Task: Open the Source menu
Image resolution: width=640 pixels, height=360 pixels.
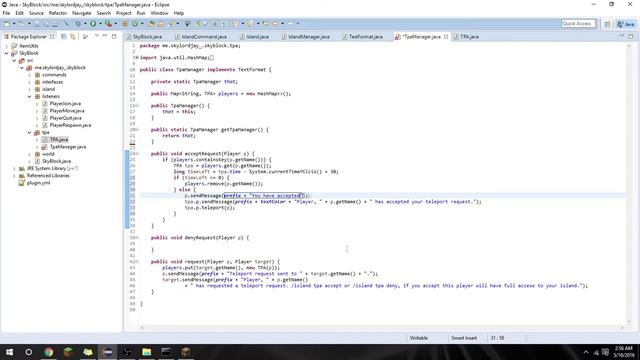Action: (x=36, y=13)
